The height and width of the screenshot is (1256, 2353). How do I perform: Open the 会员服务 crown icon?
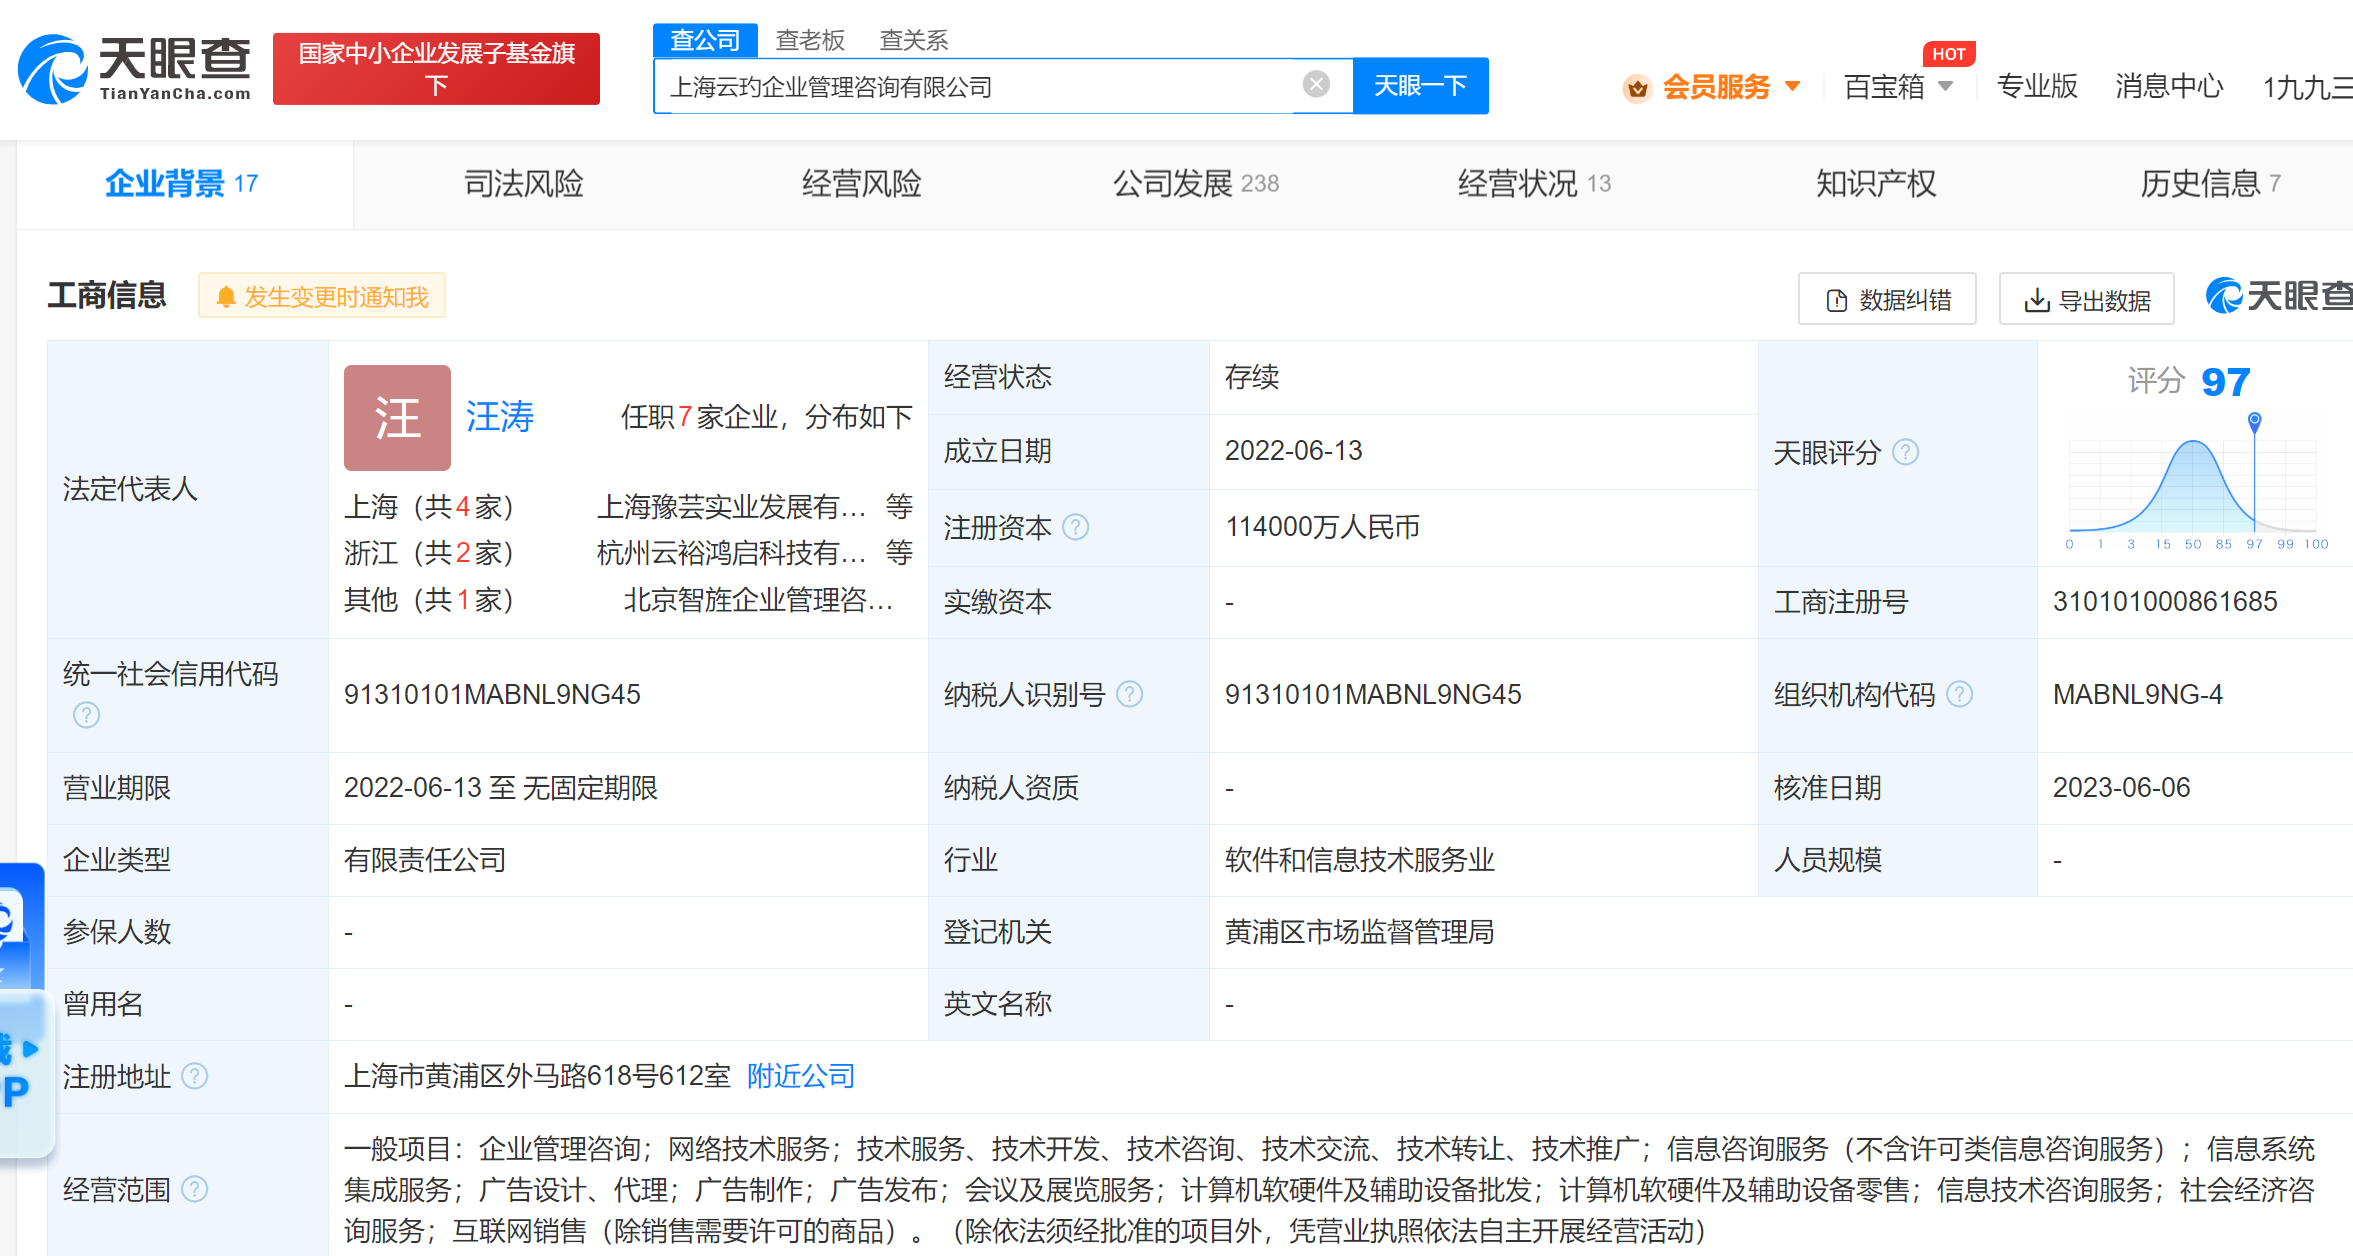(1637, 88)
